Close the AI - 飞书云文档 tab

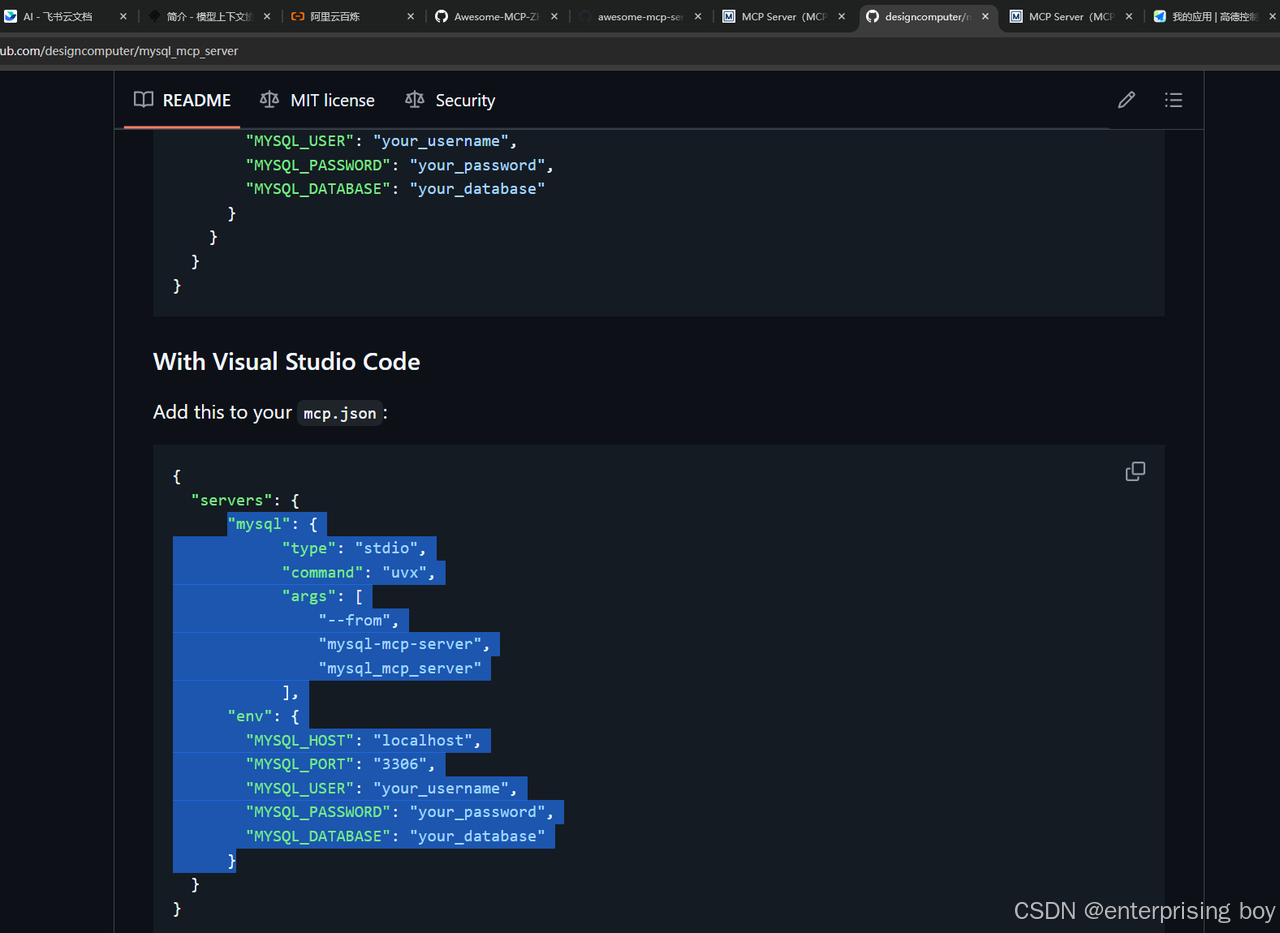(x=123, y=17)
